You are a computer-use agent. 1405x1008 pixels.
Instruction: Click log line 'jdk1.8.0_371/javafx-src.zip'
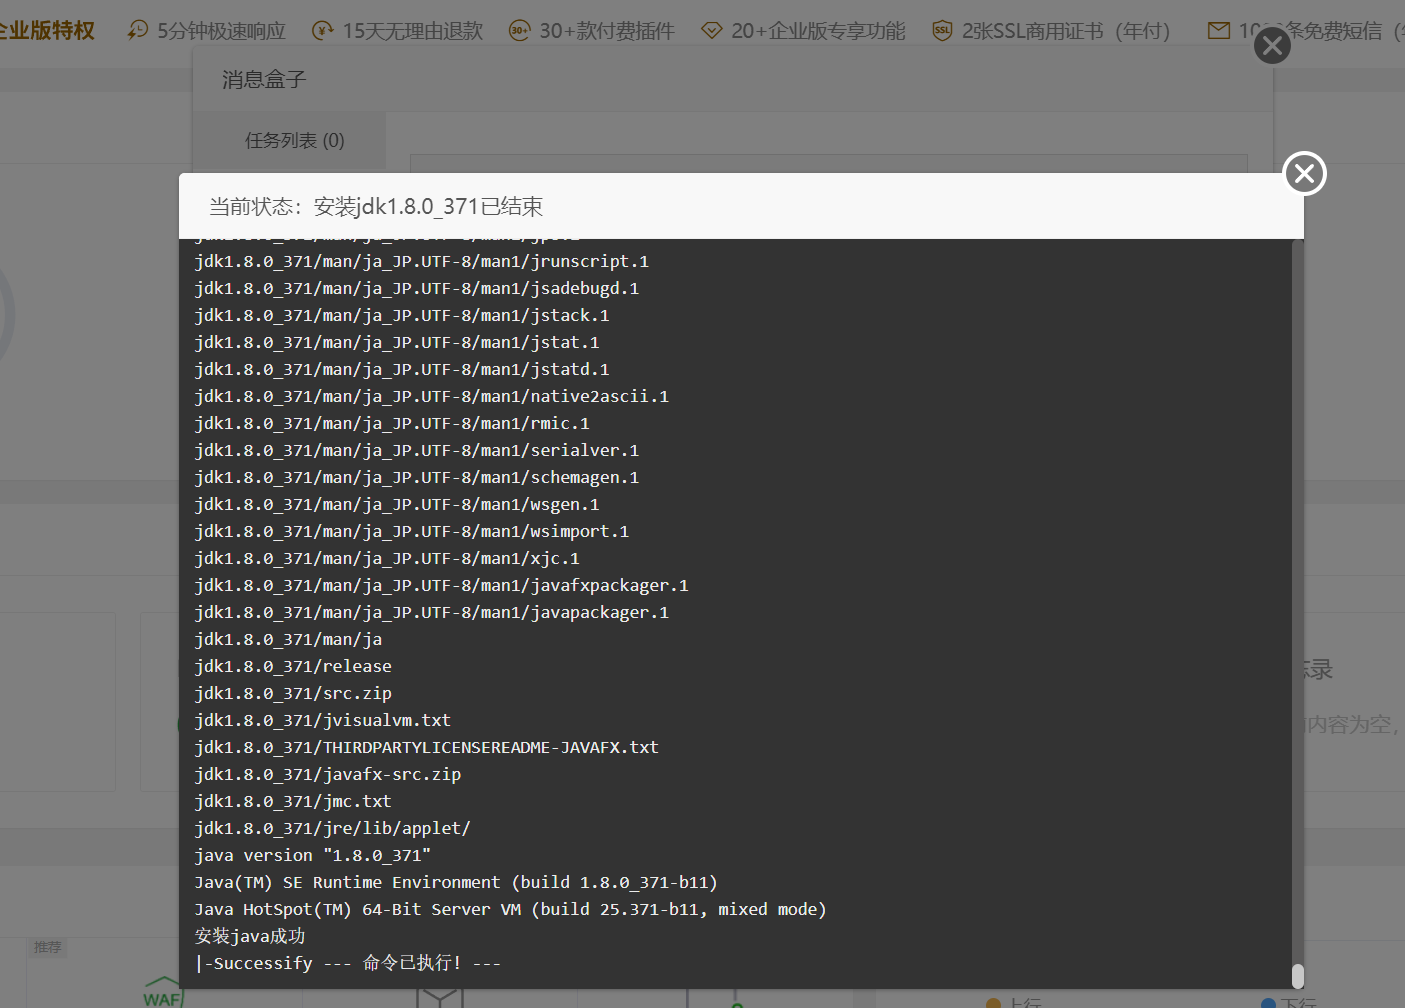(327, 775)
